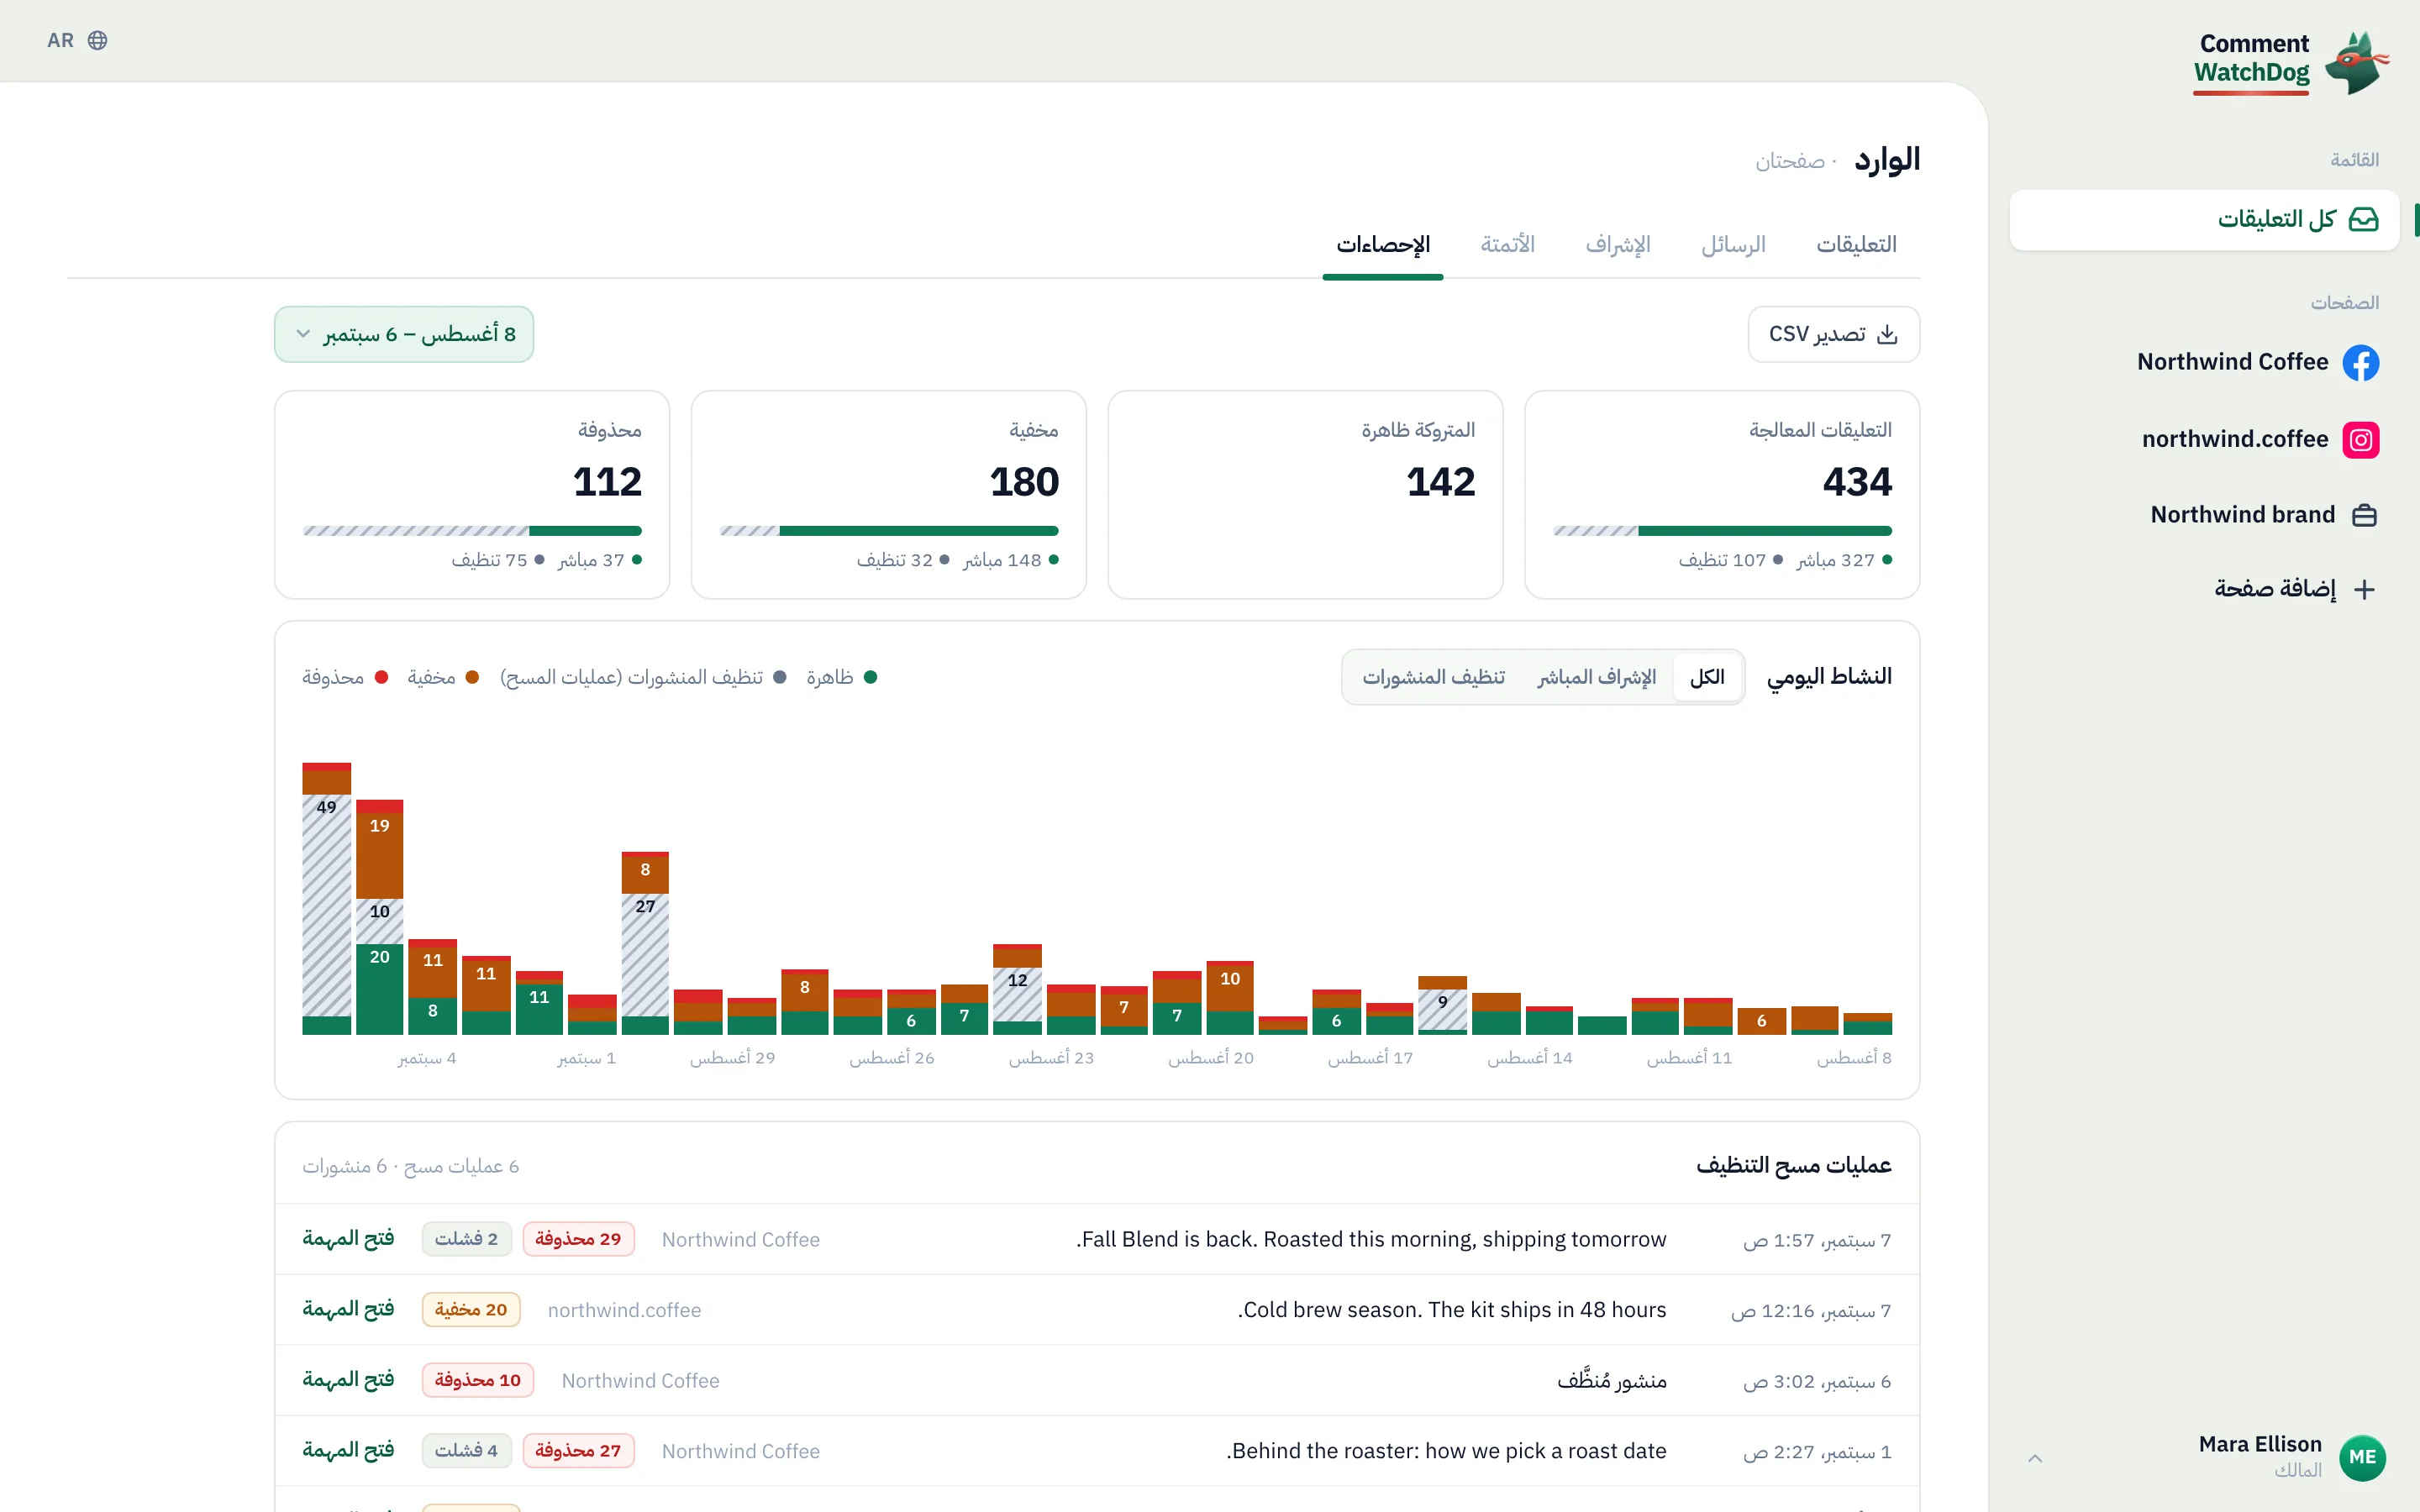Switch to the الإشراف tab
This screenshot has width=2420, height=1512.
tap(1617, 245)
